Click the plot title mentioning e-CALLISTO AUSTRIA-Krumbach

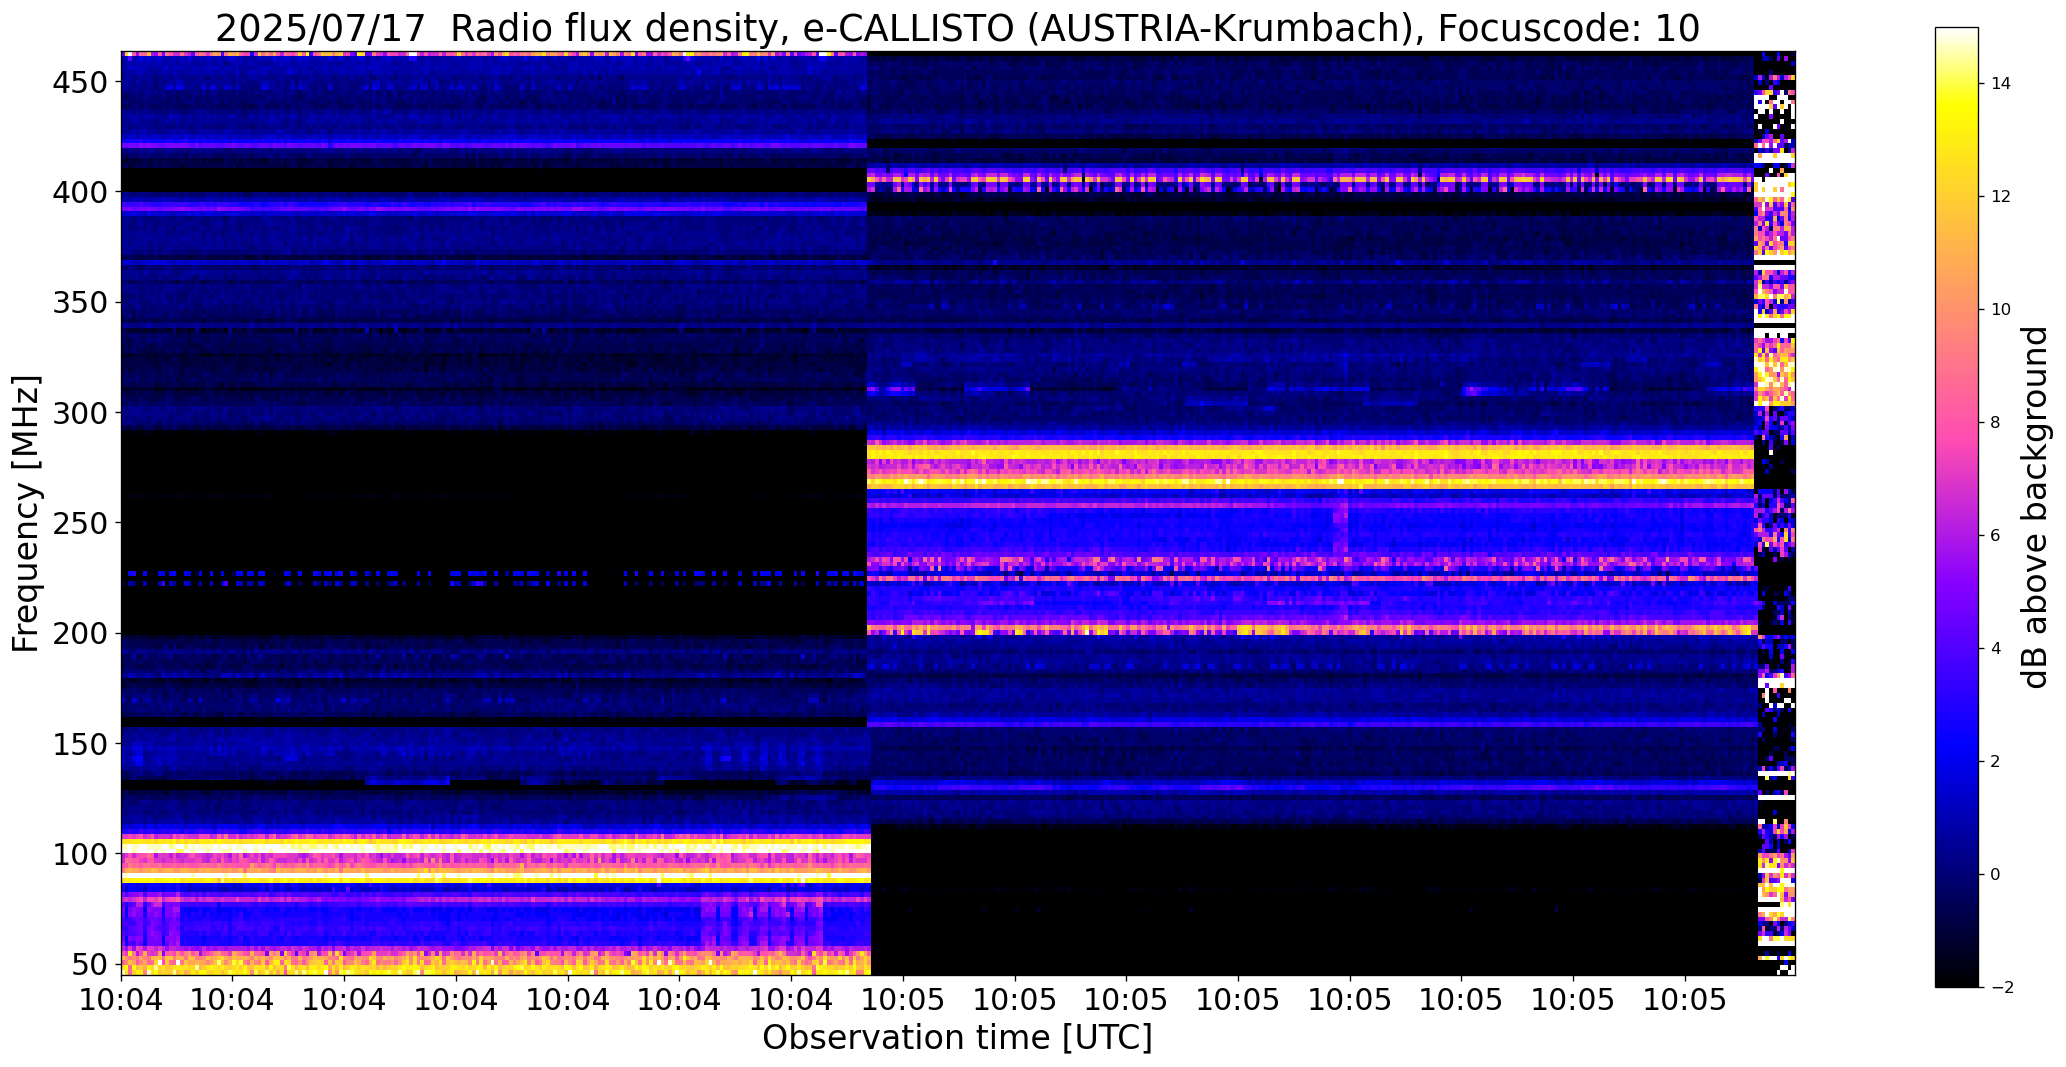coord(957,28)
